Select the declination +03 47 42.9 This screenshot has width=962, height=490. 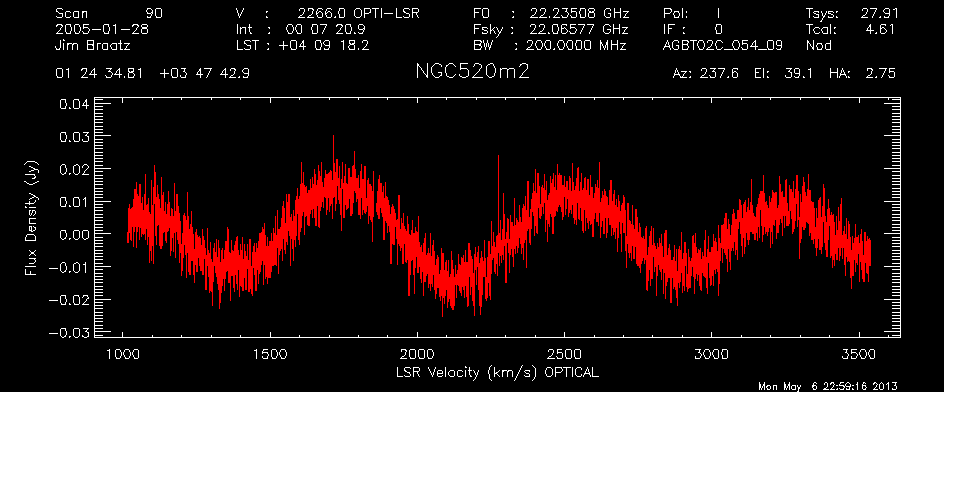[x=204, y=74]
